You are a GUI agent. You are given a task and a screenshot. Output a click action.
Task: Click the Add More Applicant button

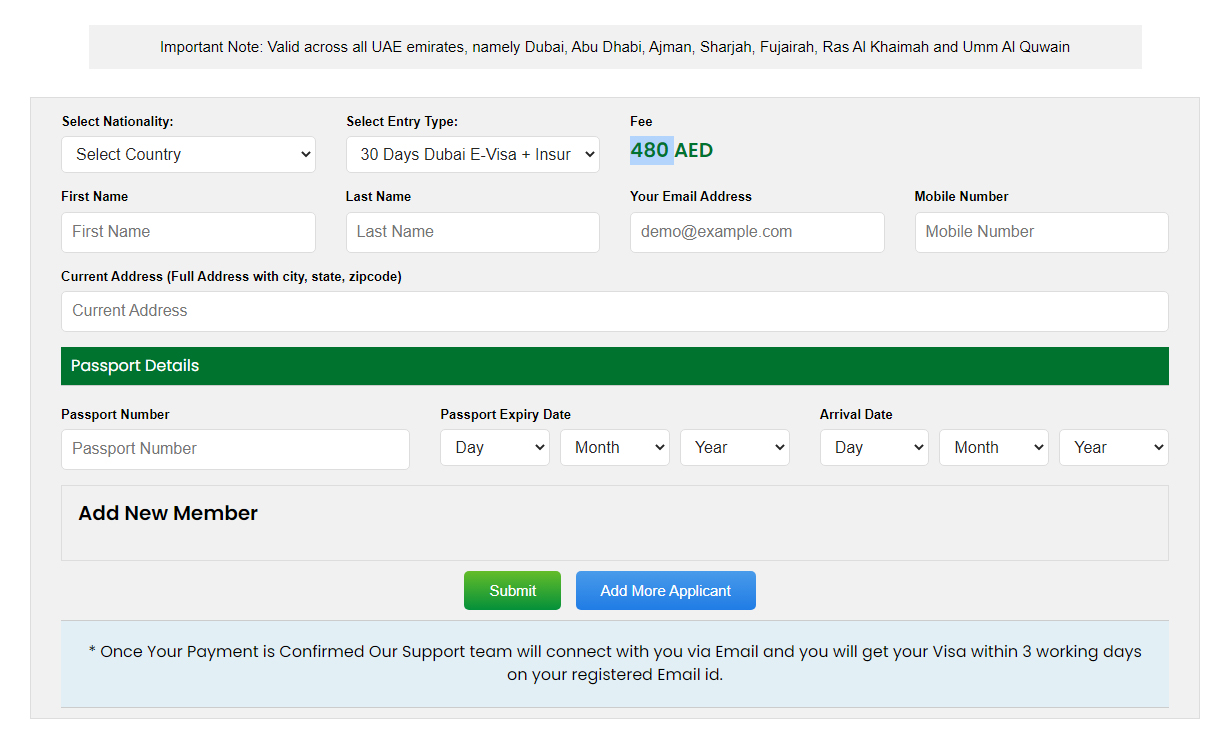[665, 591]
